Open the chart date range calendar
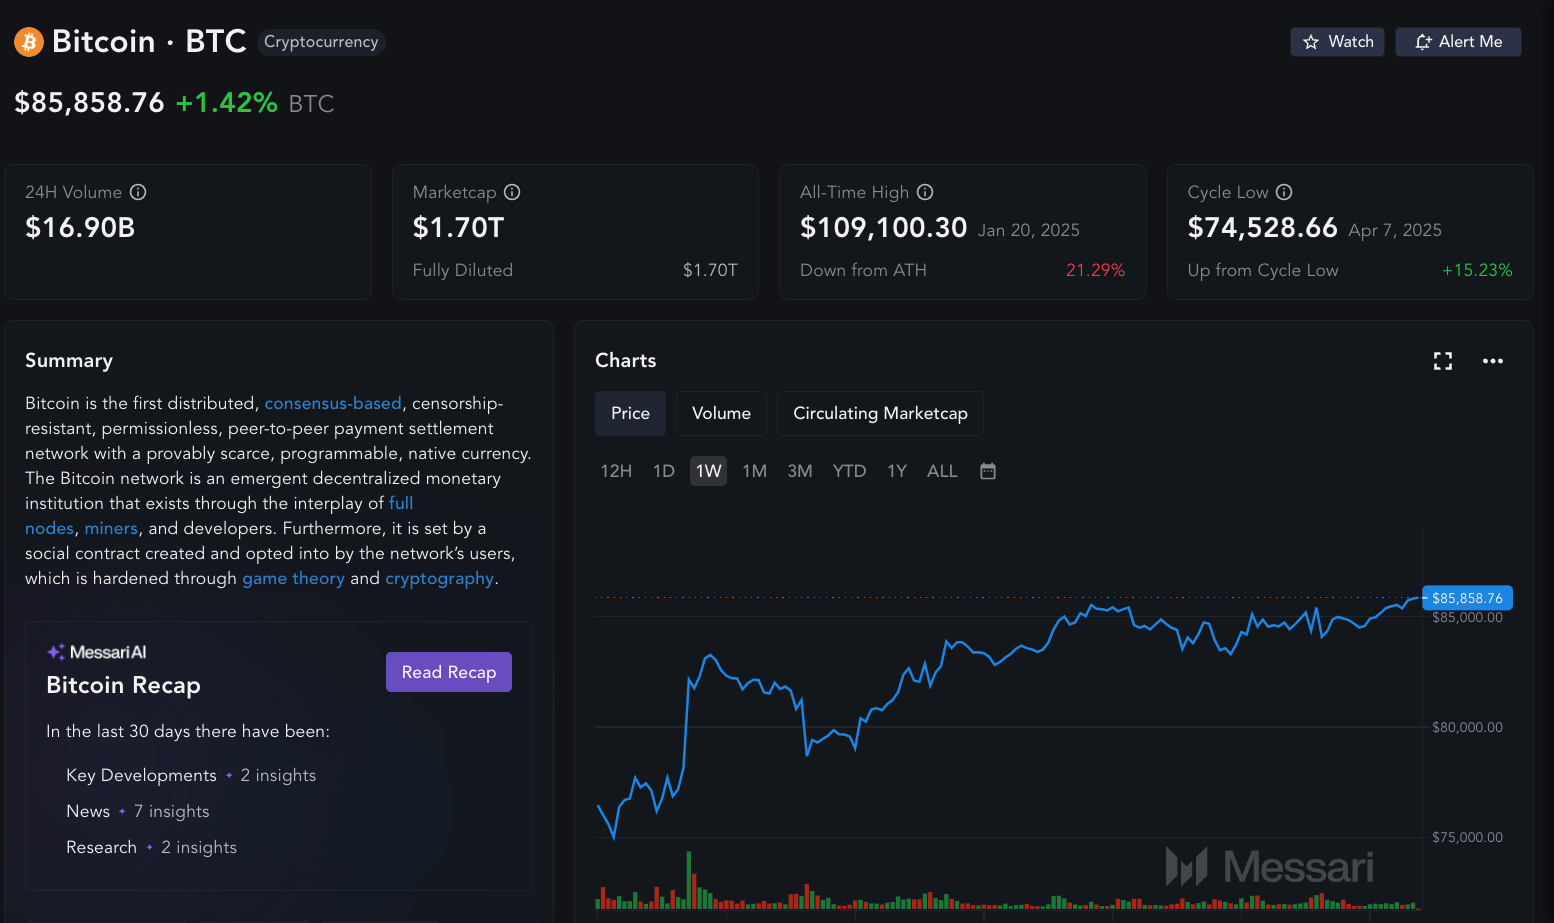 pos(988,471)
